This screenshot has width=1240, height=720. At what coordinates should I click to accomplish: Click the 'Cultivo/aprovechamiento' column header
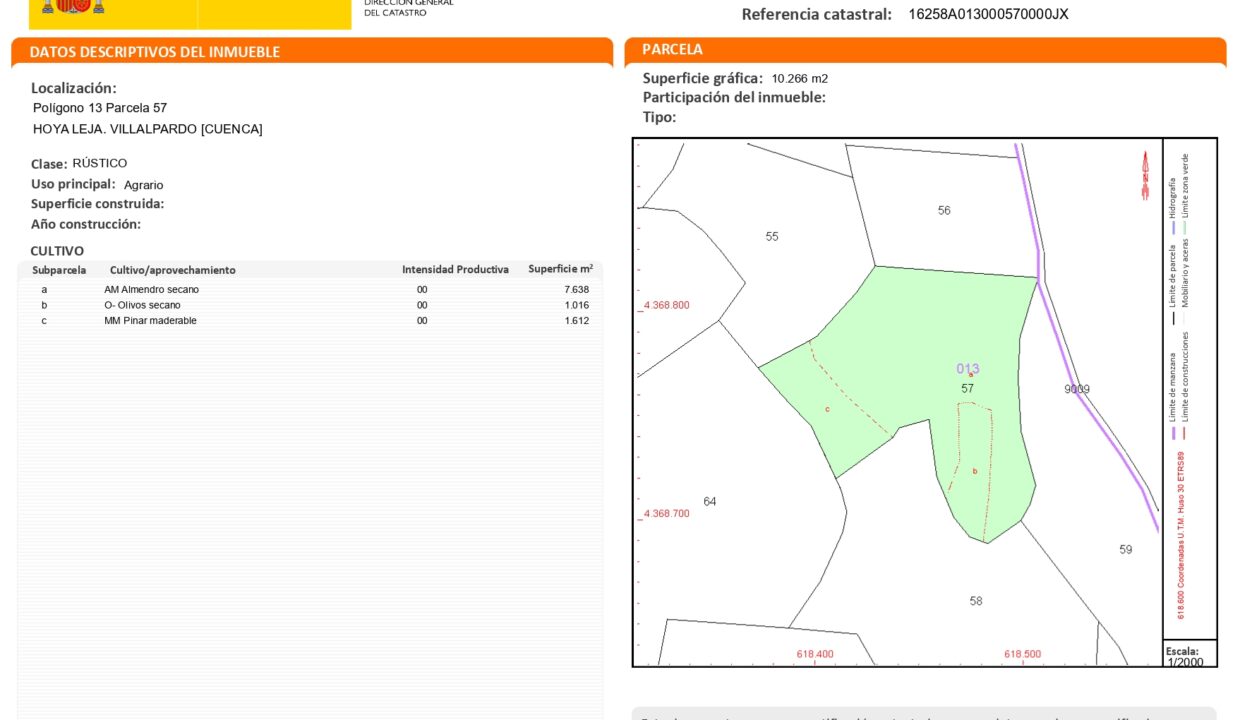tap(173, 270)
